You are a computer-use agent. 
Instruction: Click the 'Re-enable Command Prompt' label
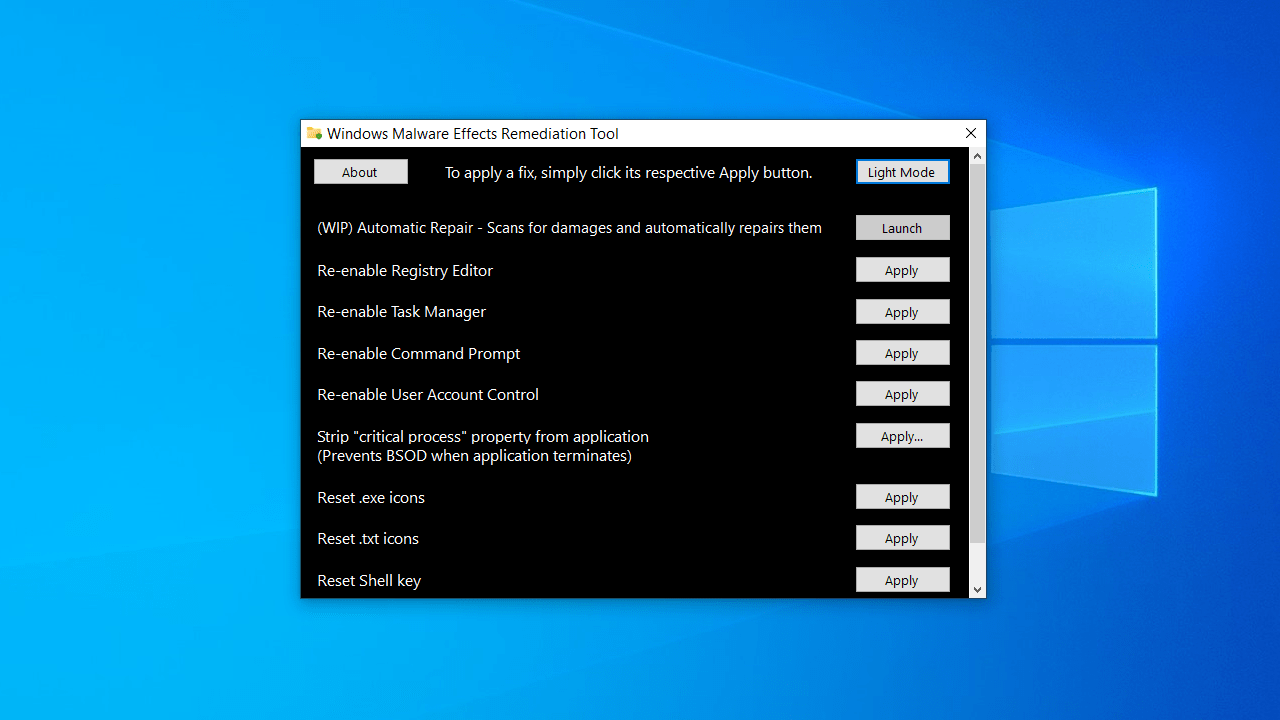pos(419,353)
